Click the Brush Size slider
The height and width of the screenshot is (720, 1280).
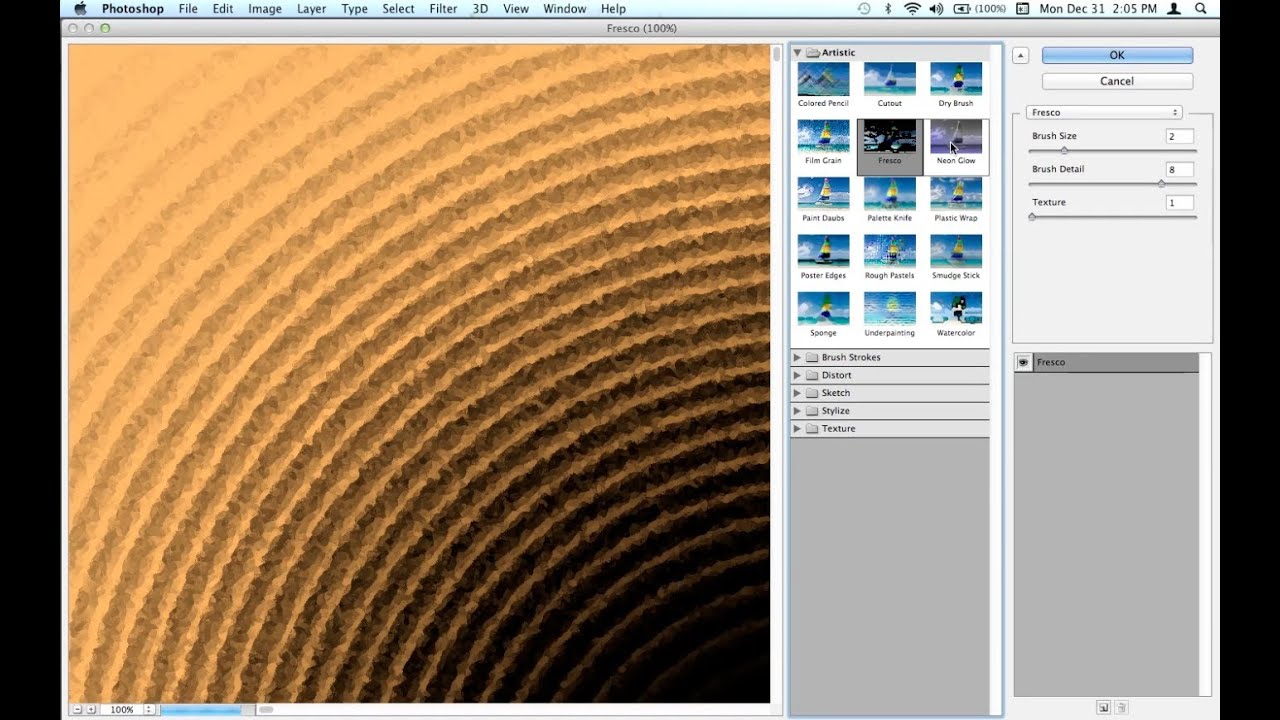[1112, 151]
